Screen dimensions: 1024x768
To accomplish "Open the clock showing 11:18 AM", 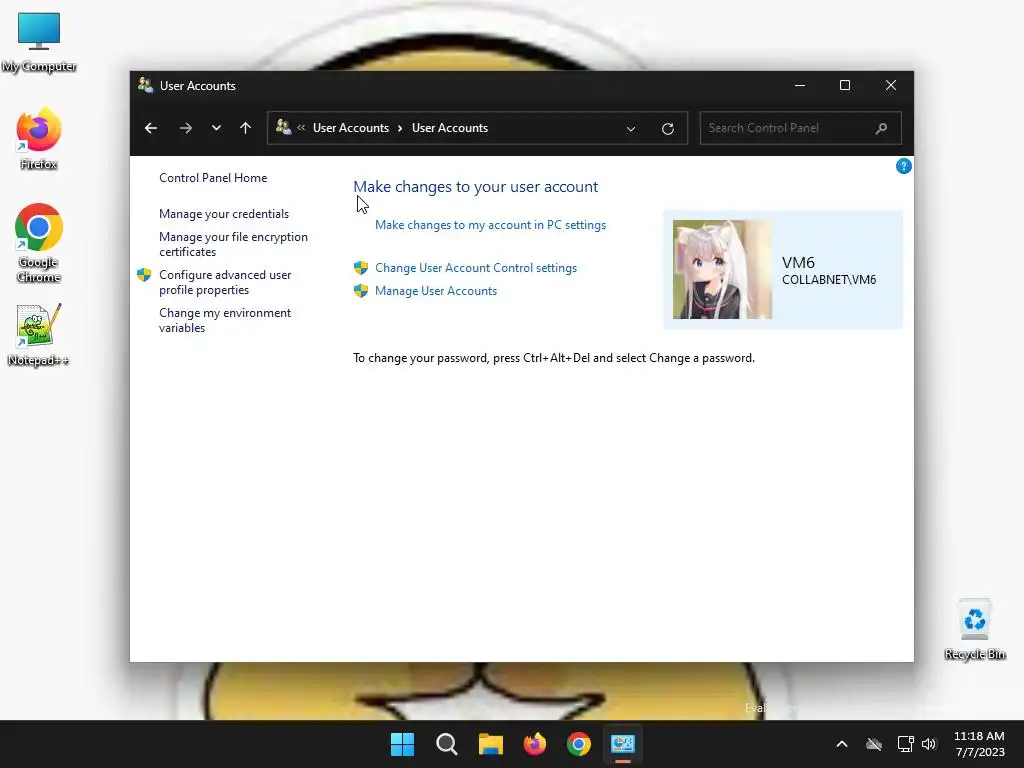I will pyautogui.click(x=979, y=744).
